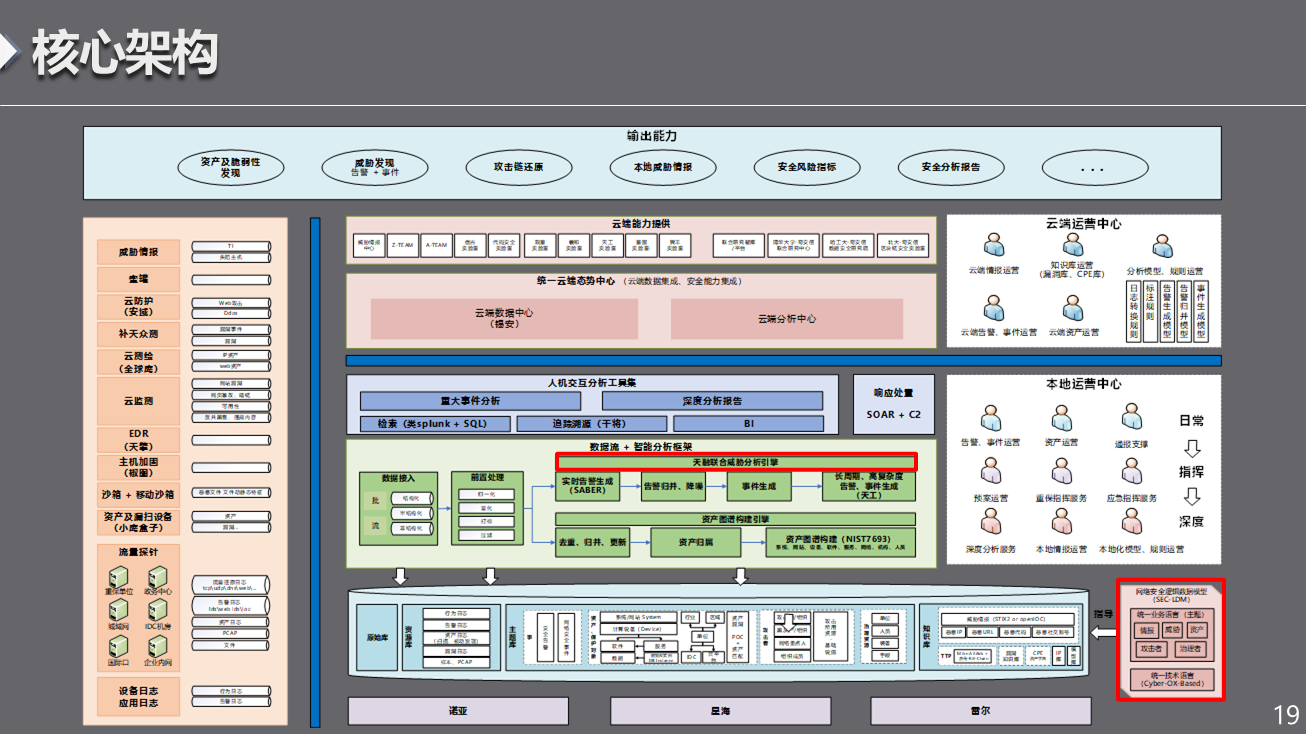Image resolution: width=1306 pixels, height=734 pixels.
Task: Select the 云测绘(全球鹰) source box
Action: [x=139, y=362]
